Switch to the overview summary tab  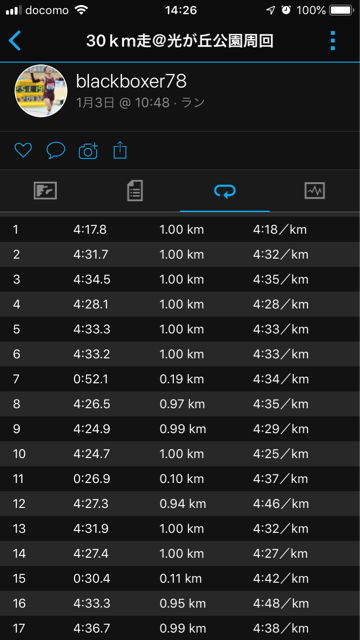tap(45, 191)
